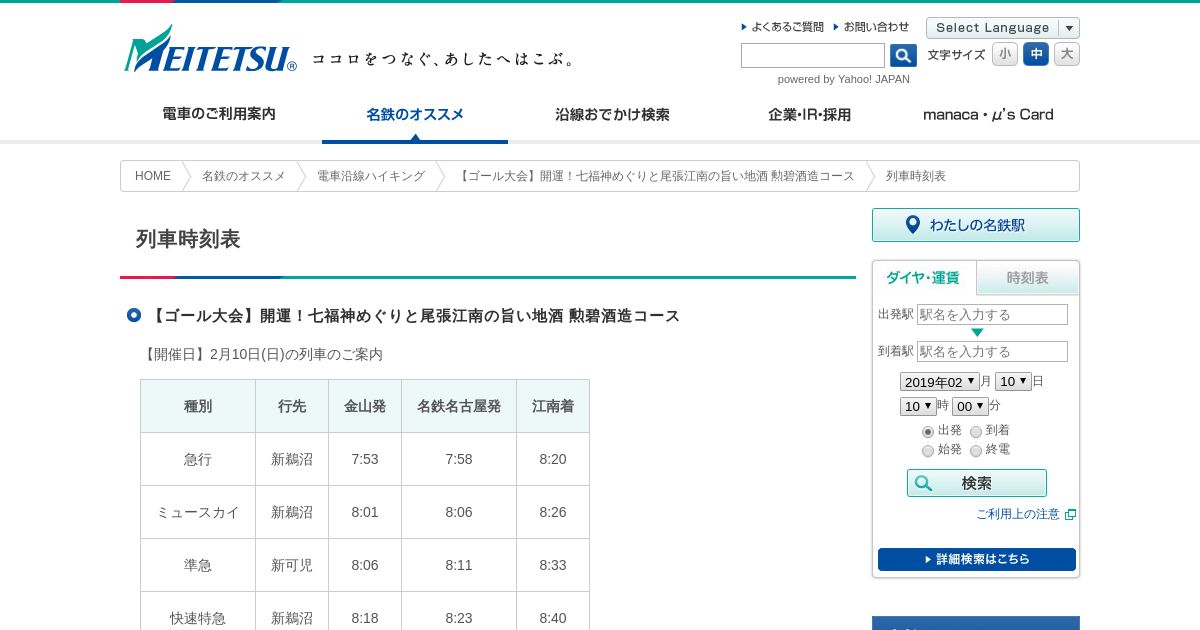
Task: Click the blue search magnifier button
Action: (903, 56)
